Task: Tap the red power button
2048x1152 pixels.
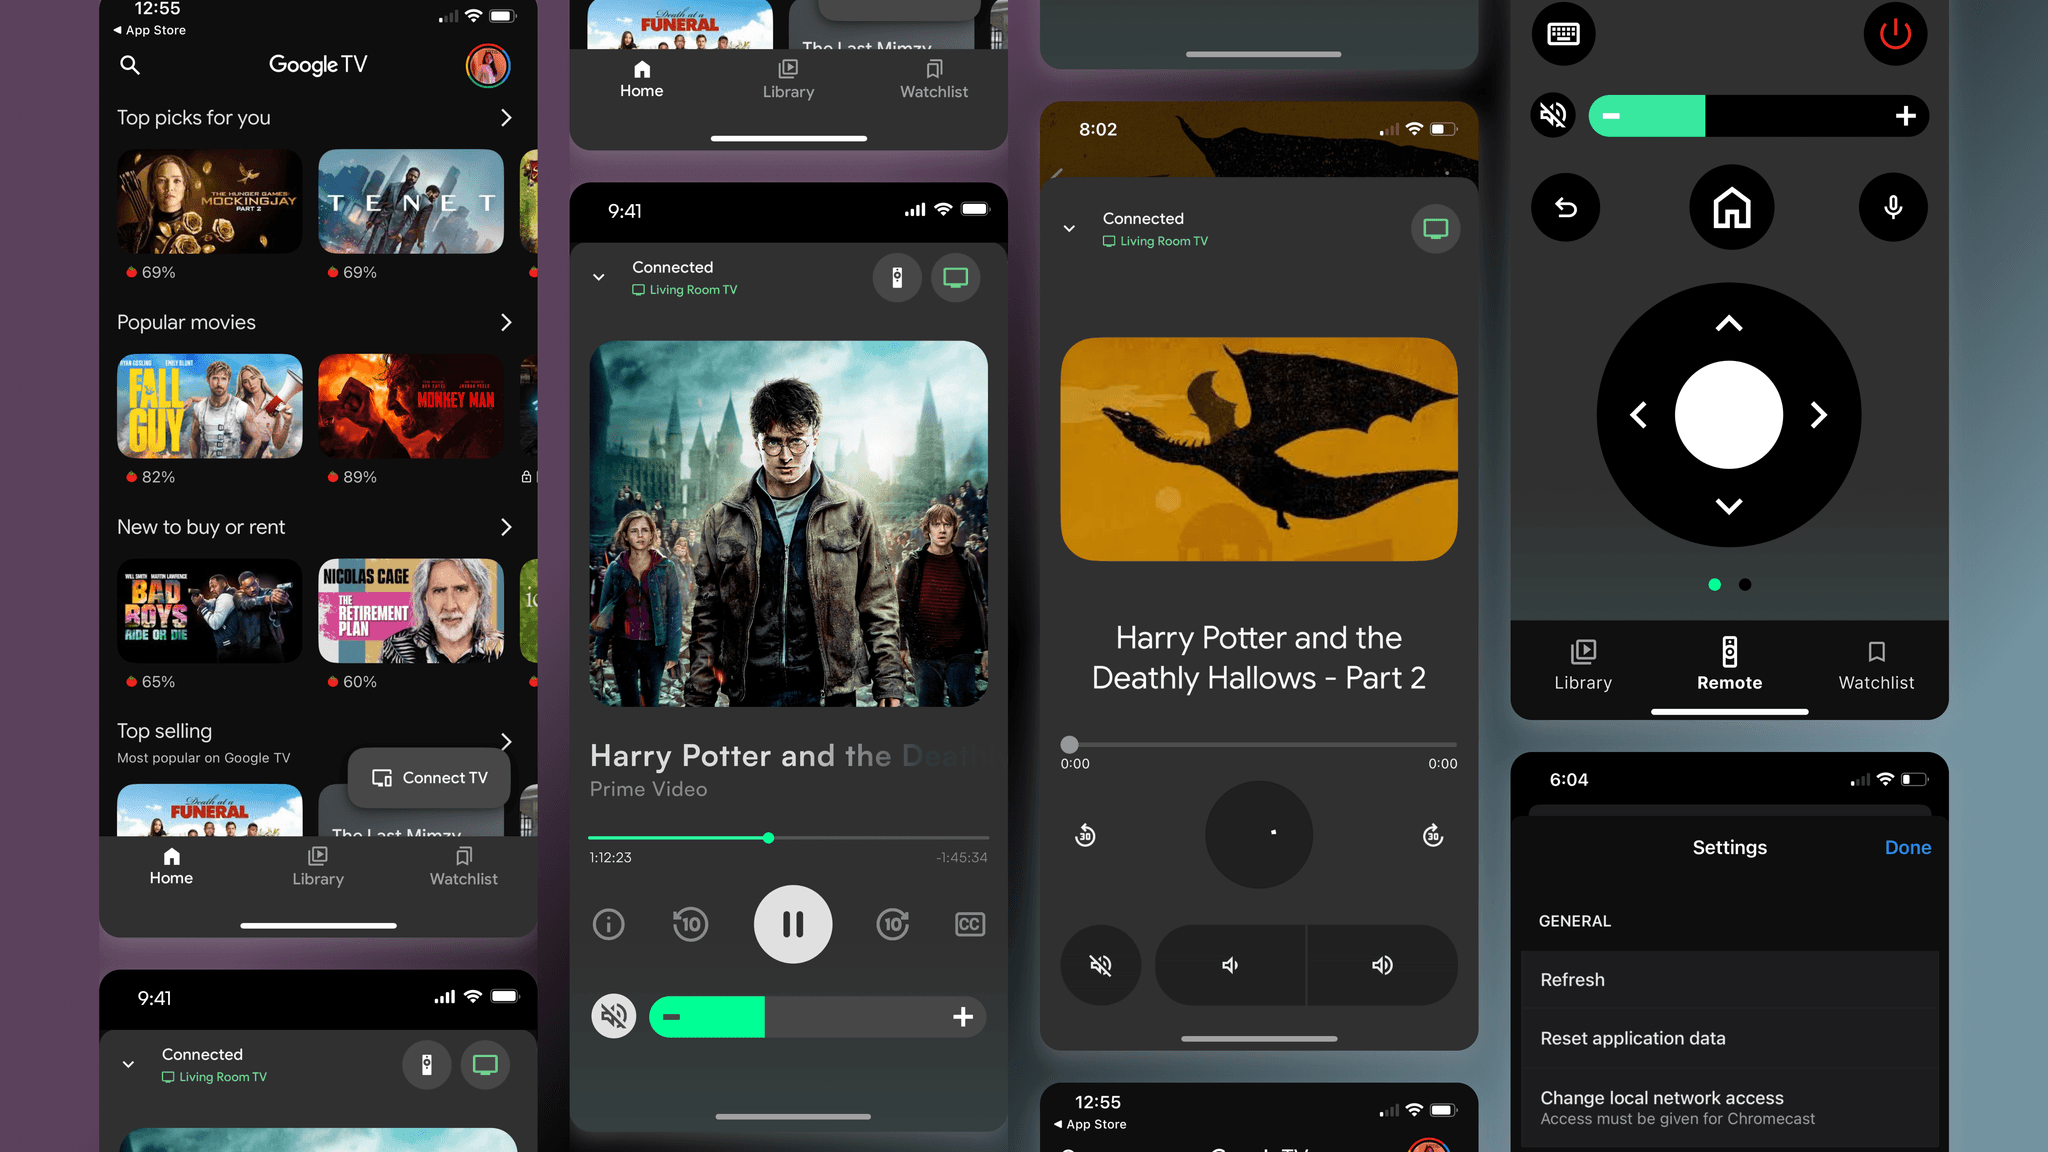Action: tap(1895, 34)
